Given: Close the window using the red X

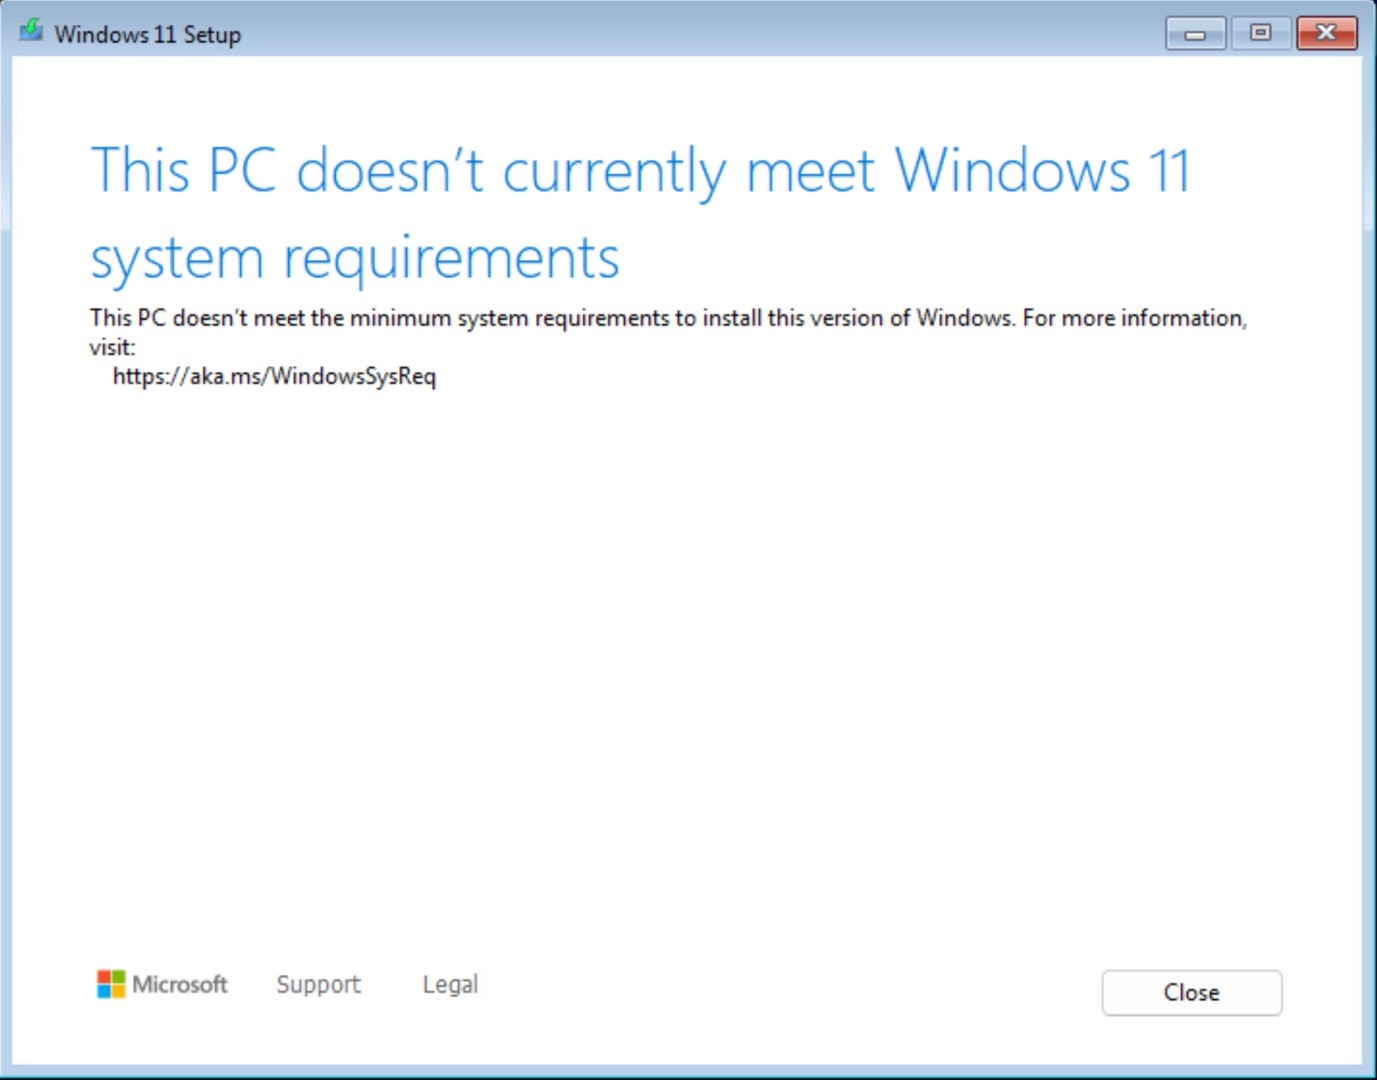Looking at the screenshot, I should [1326, 34].
